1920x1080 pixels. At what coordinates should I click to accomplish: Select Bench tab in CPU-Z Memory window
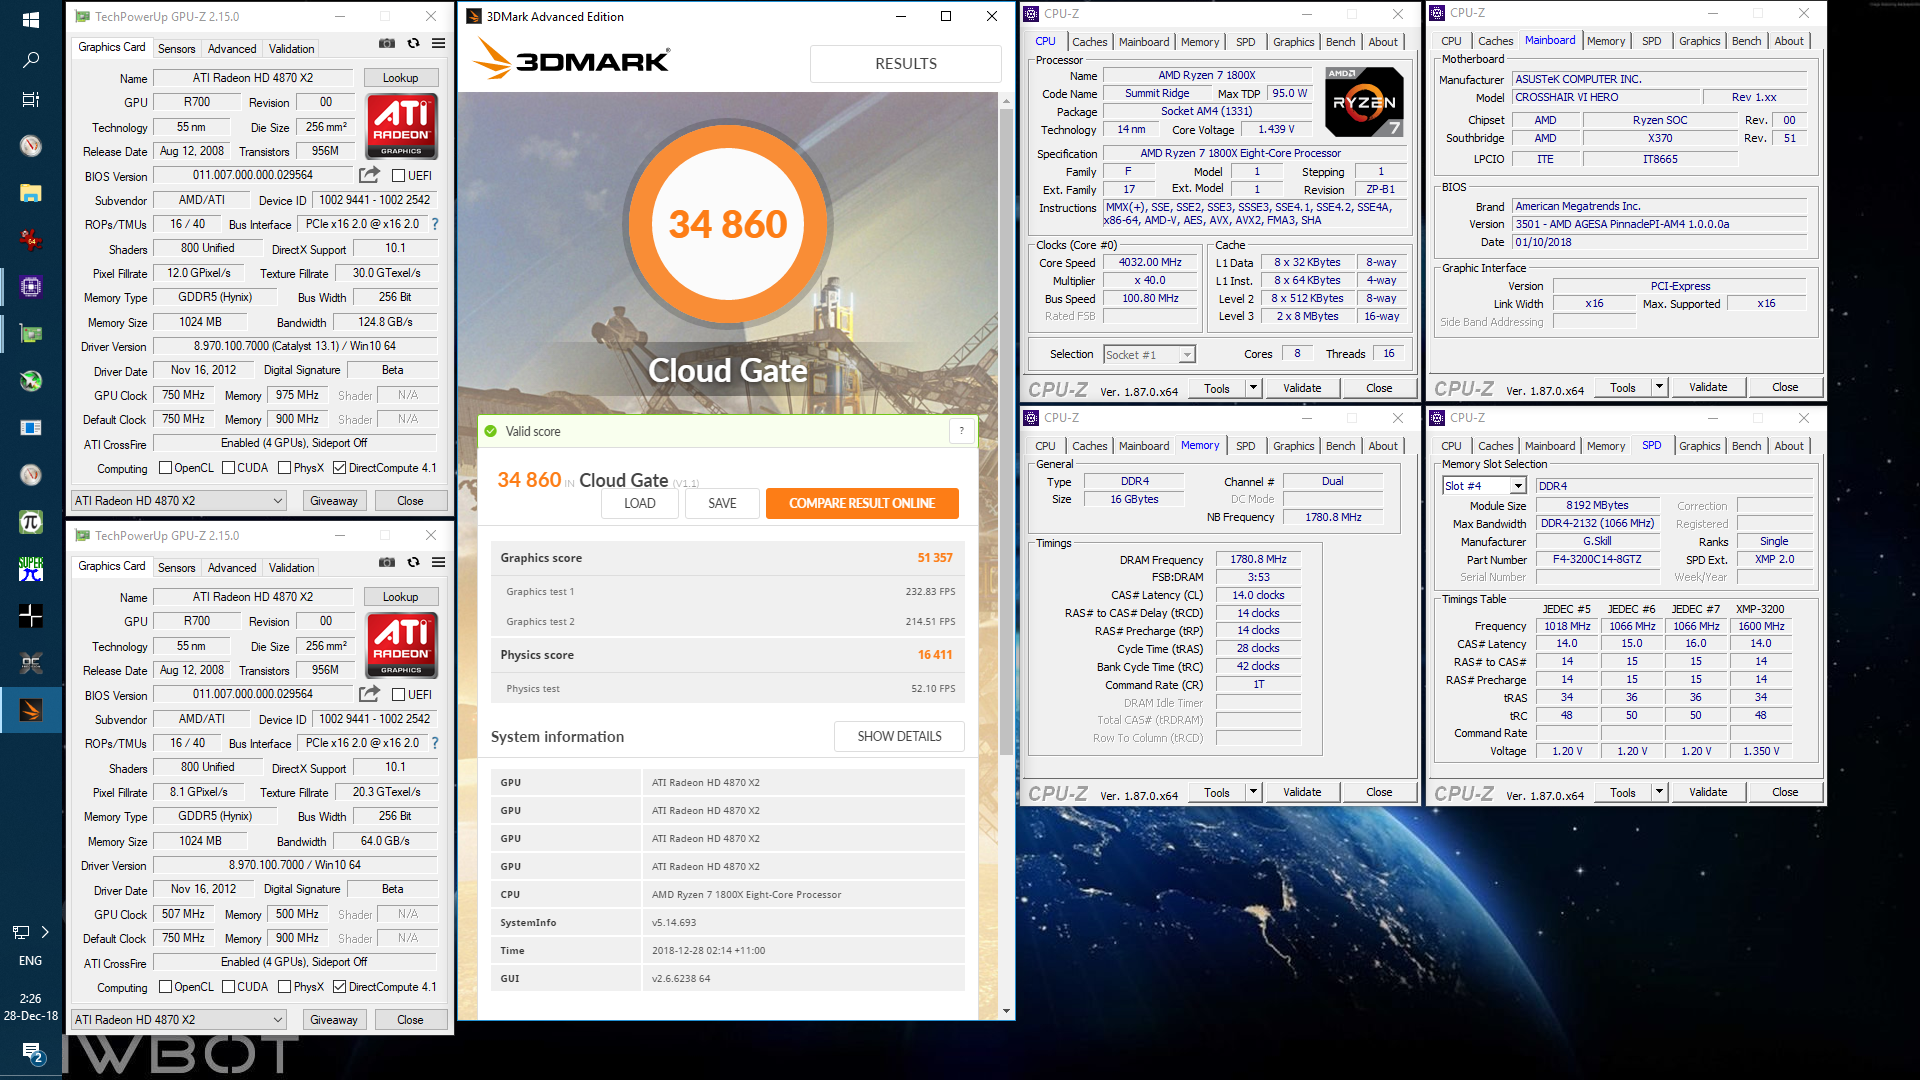(1340, 446)
